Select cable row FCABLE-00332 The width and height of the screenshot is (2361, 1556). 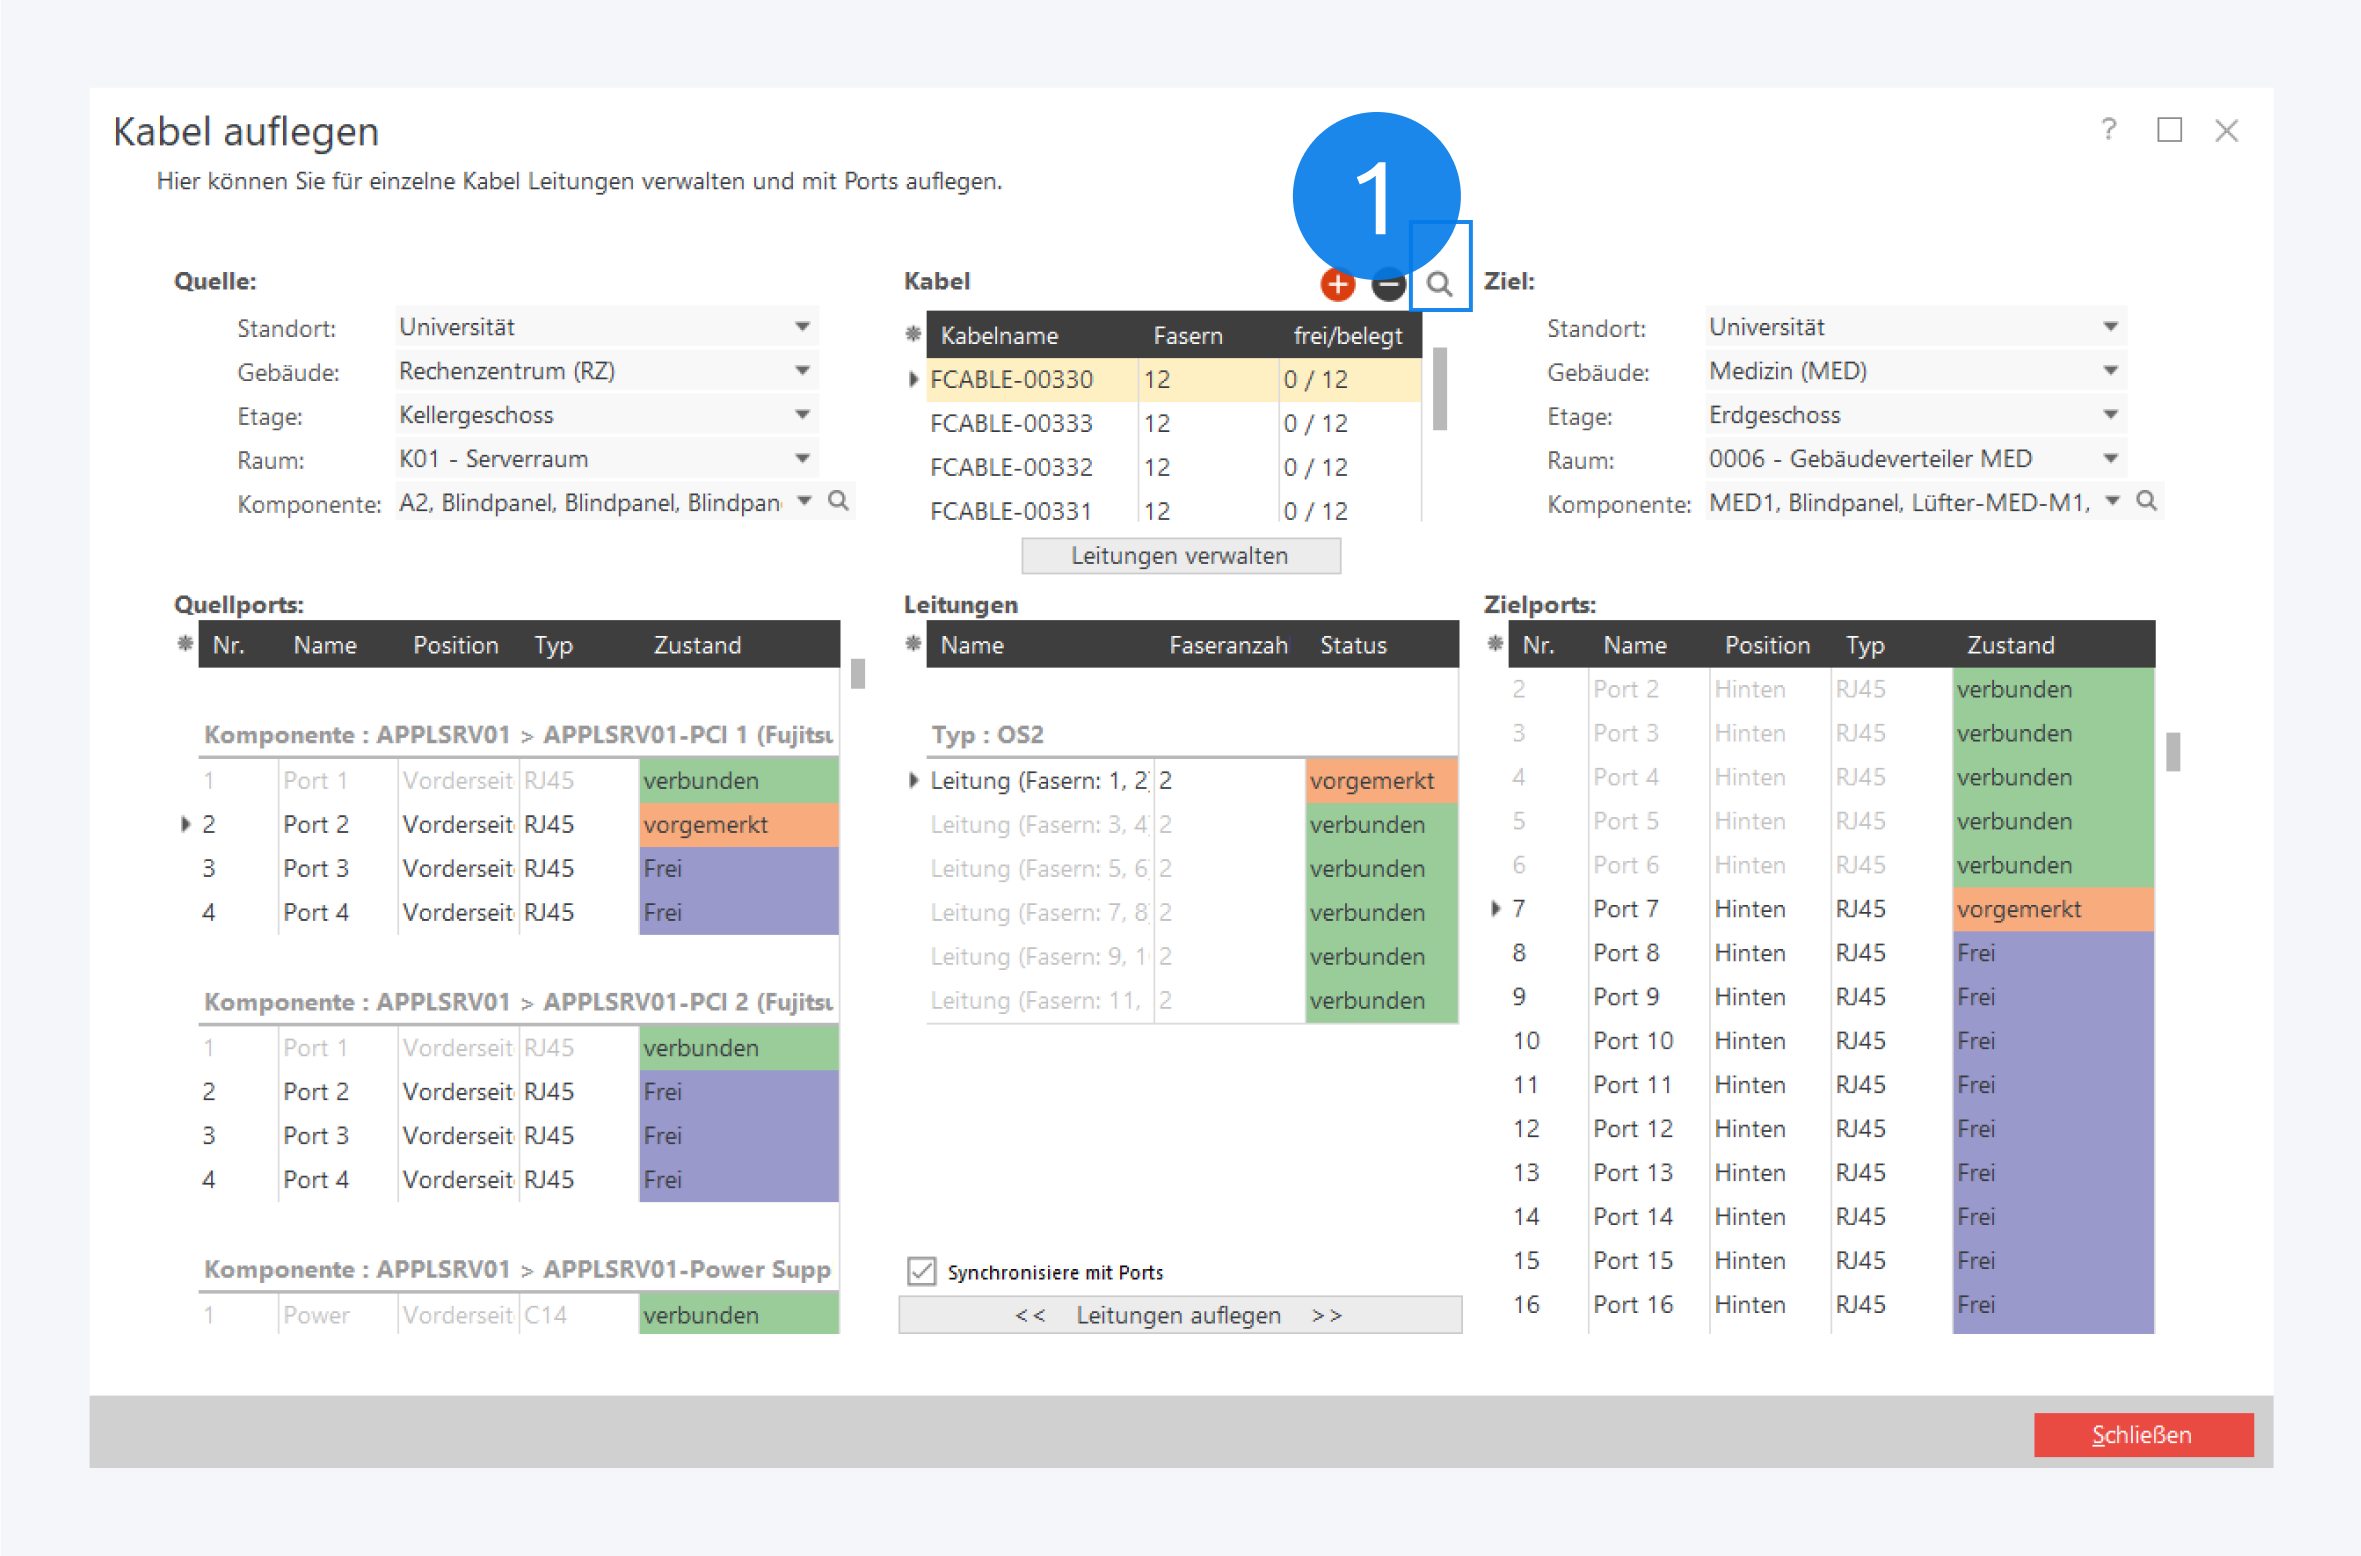point(1011,467)
